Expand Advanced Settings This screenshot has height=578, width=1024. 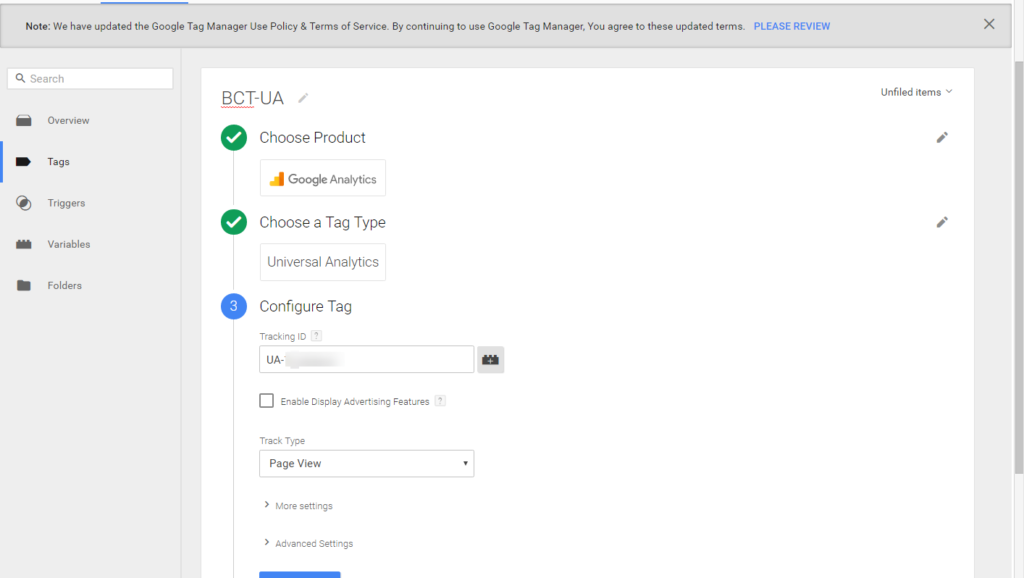[x=312, y=543]
